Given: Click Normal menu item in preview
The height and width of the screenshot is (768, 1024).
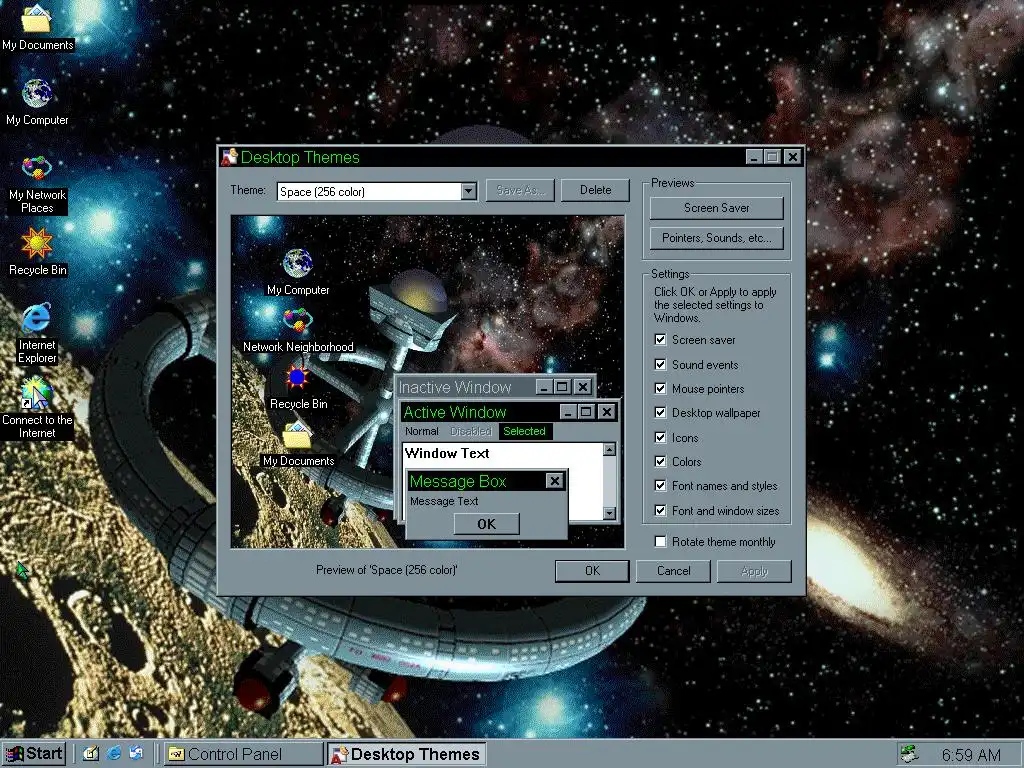Looking at the screenshot, I should 421,431.
